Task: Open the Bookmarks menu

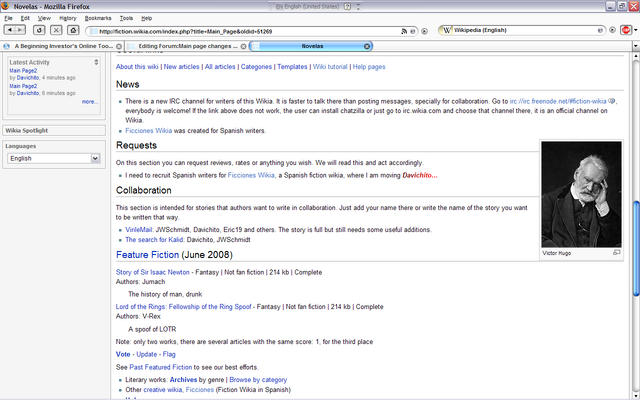Action: [x=98, y=18]
